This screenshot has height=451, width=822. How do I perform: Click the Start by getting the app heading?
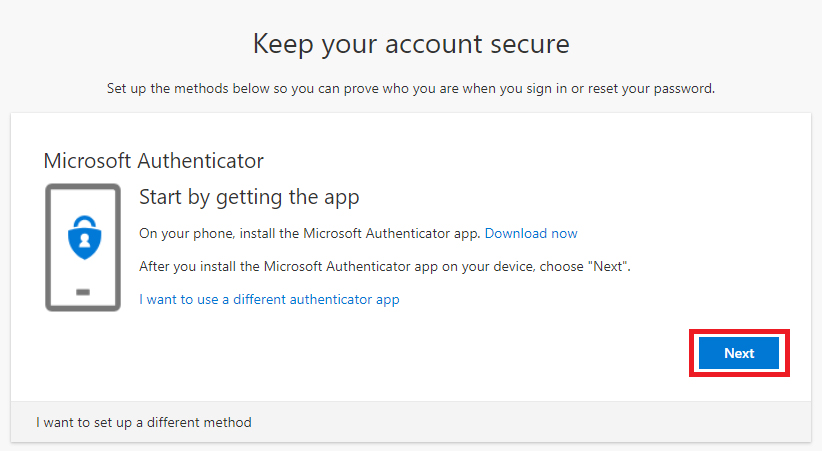(249, 198)
